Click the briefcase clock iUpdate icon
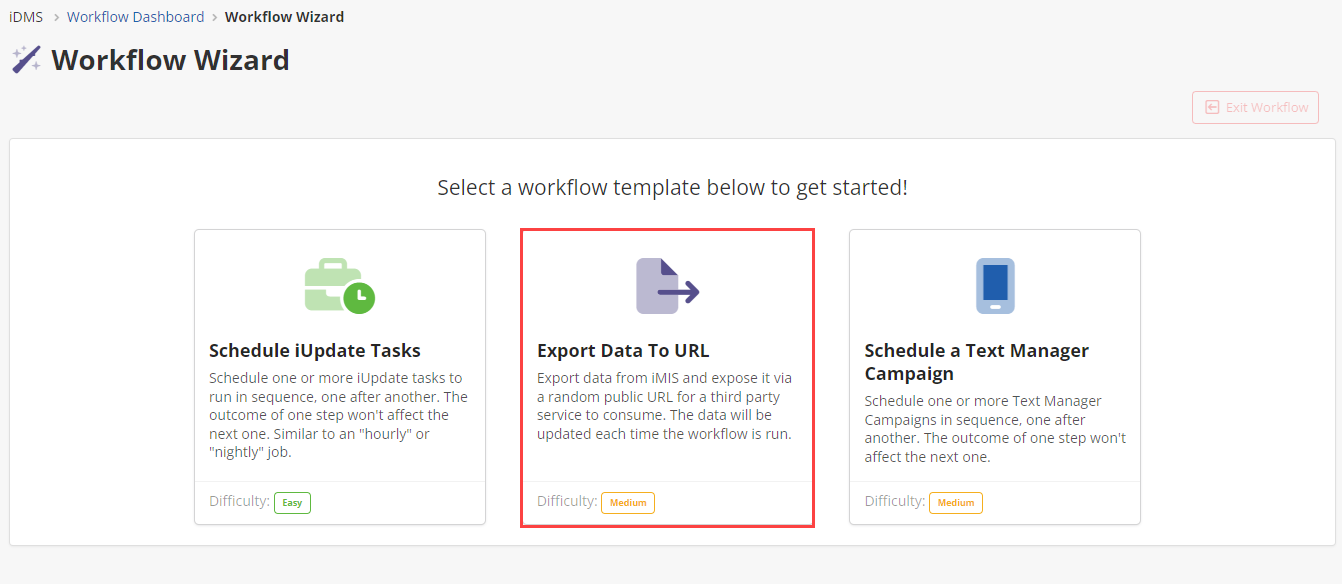 pyautogui.click(x=339, y=286)
